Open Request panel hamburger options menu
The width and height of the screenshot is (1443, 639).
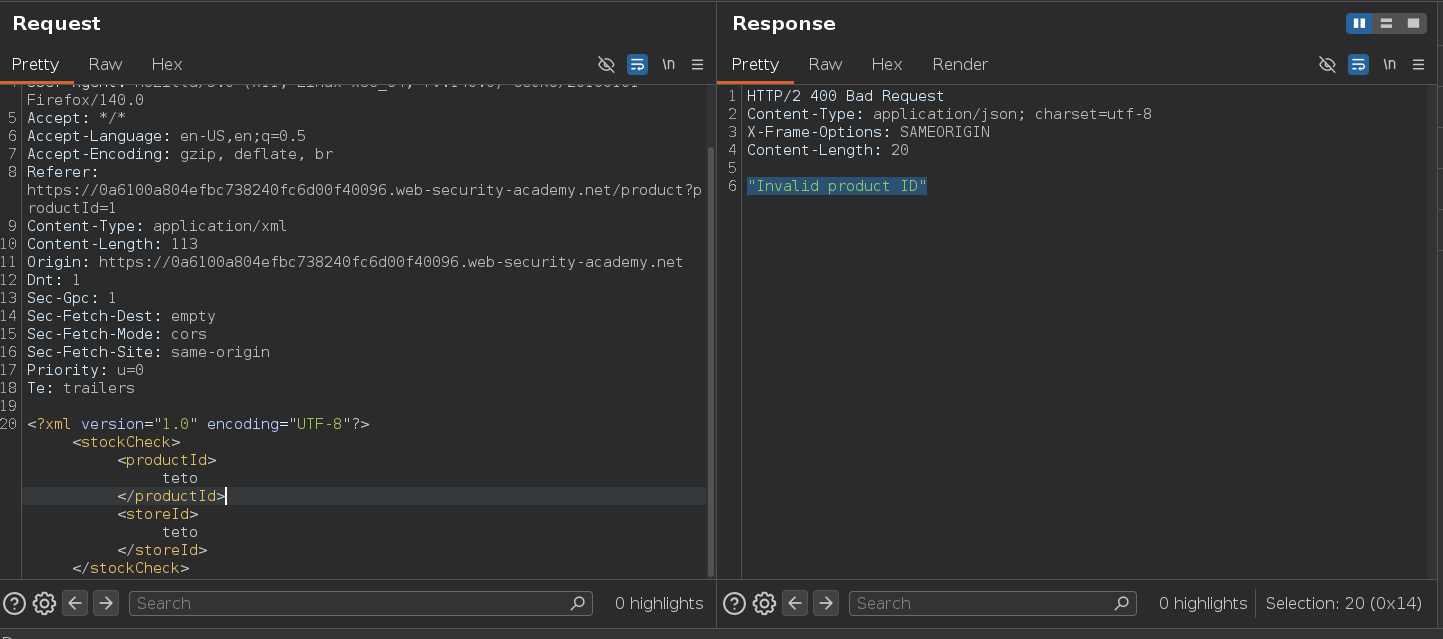(x=698, y=64)
